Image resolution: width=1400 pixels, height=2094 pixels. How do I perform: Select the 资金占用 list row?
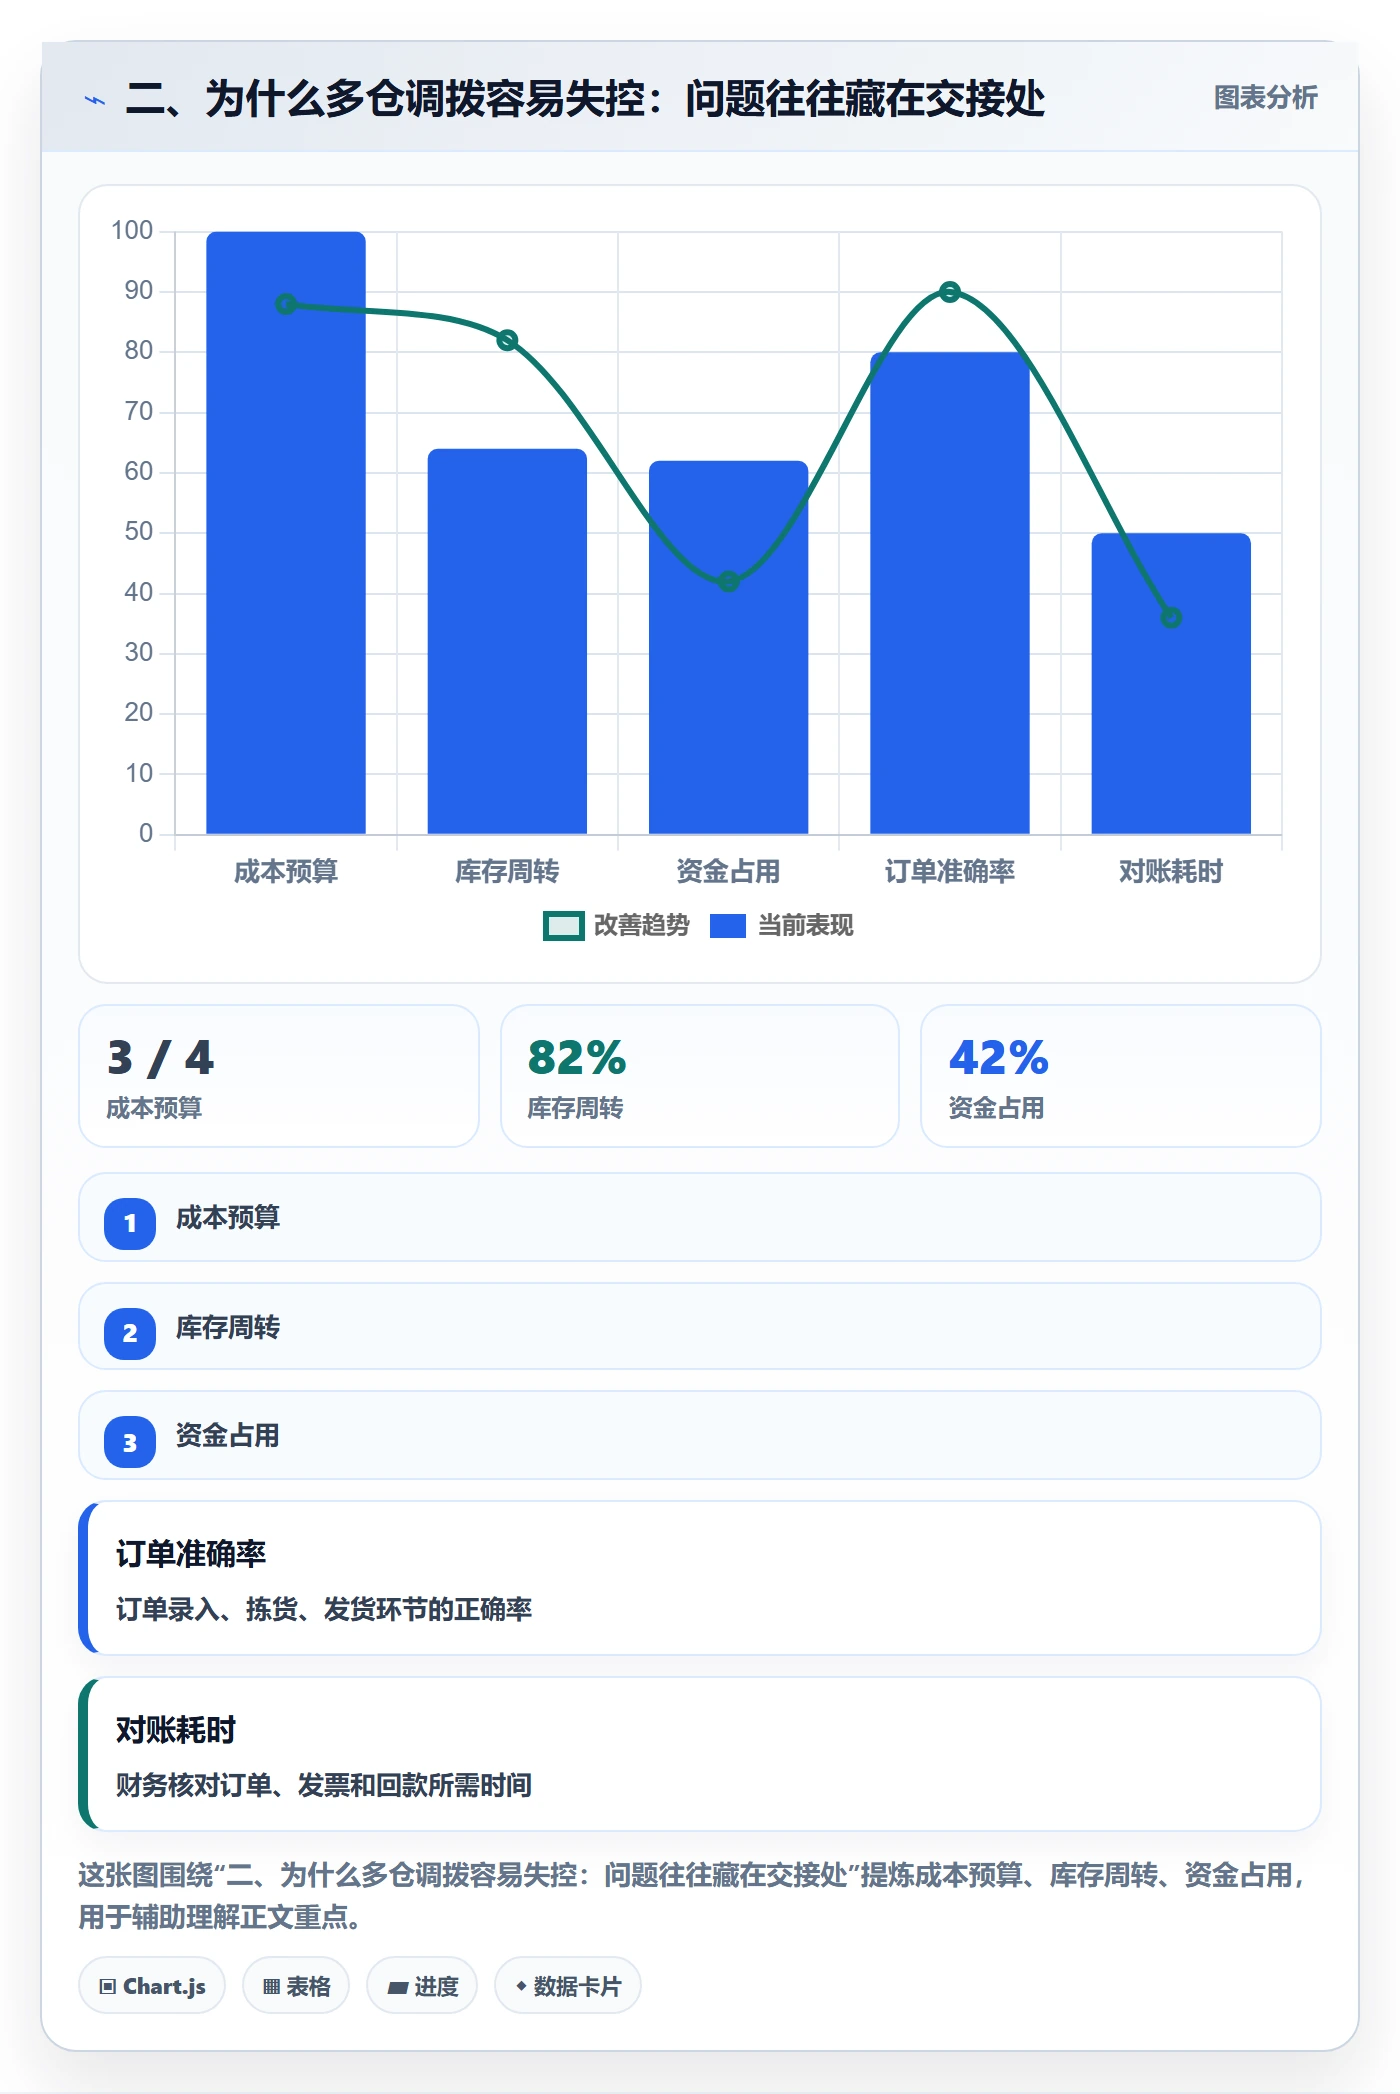700,1435
